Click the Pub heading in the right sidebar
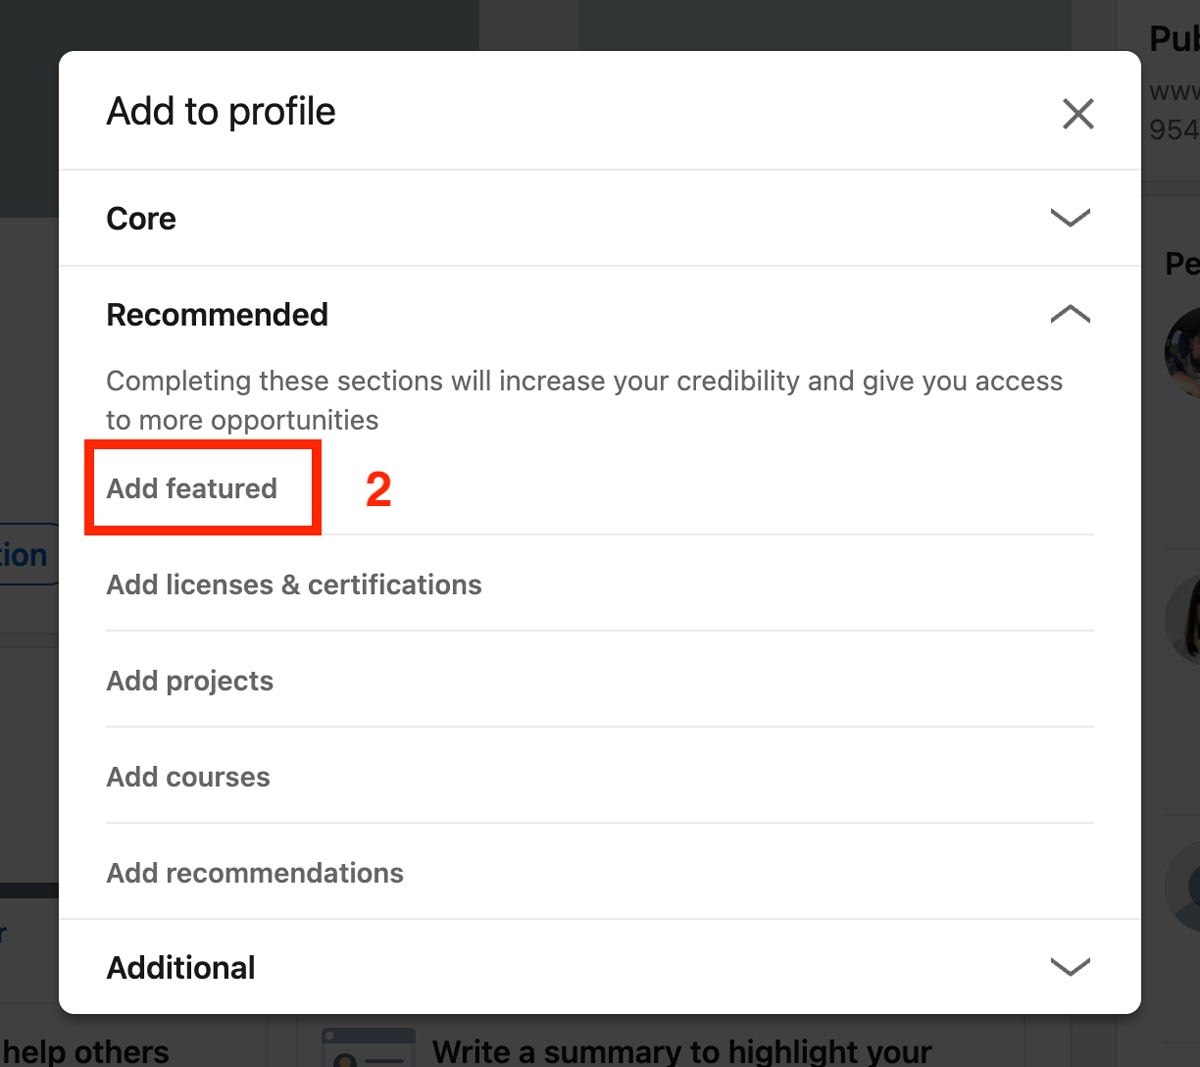 [x=1176, y=38]
